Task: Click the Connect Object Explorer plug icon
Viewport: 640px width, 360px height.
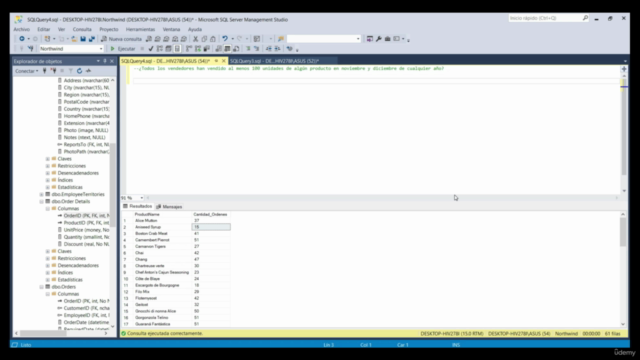Action: pyautogui.click(x=44, y=71)
